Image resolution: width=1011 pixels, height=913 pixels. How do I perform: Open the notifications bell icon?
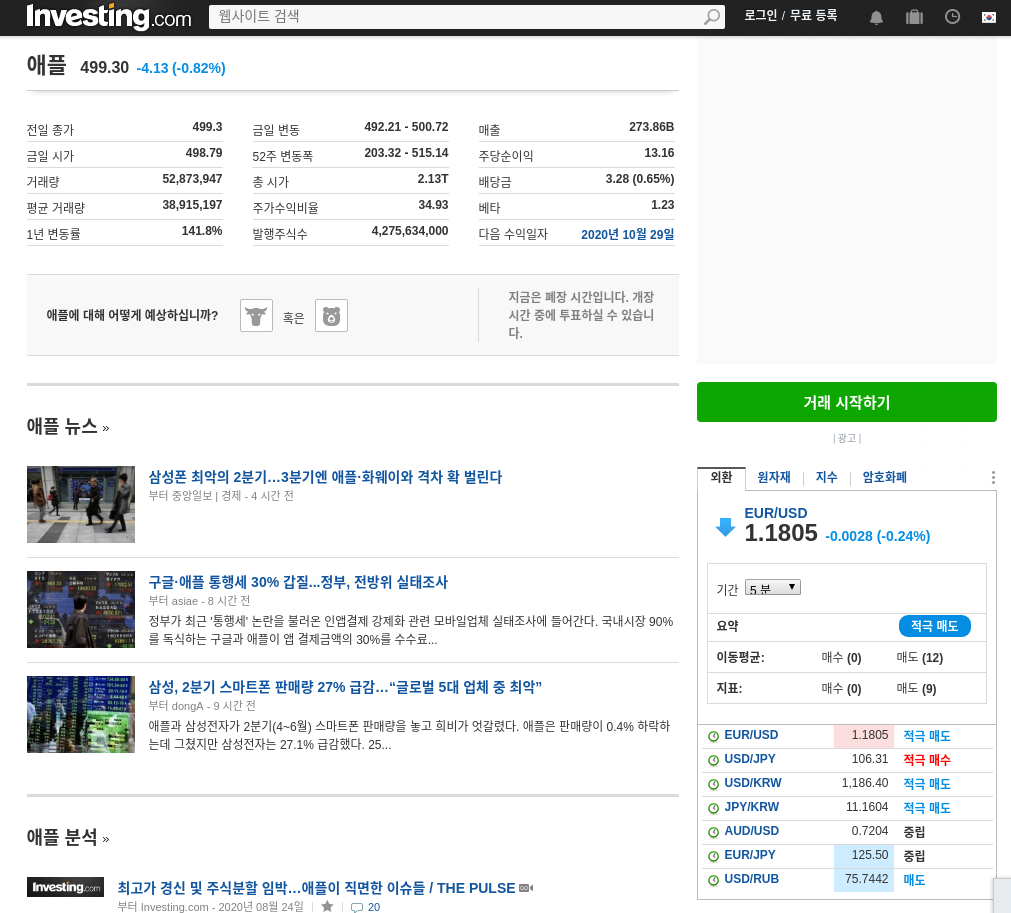(876, 17)
